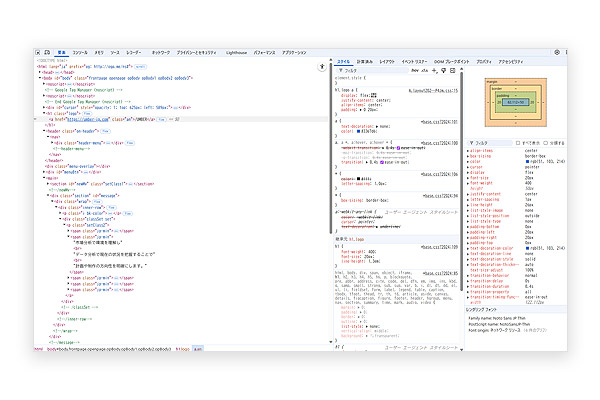Image resolution: width=600 pixels, height=400 pixels.
Task: Open the flexbox editor icon after display: flex
Action: pyautogui.click(x=374, y=95)
